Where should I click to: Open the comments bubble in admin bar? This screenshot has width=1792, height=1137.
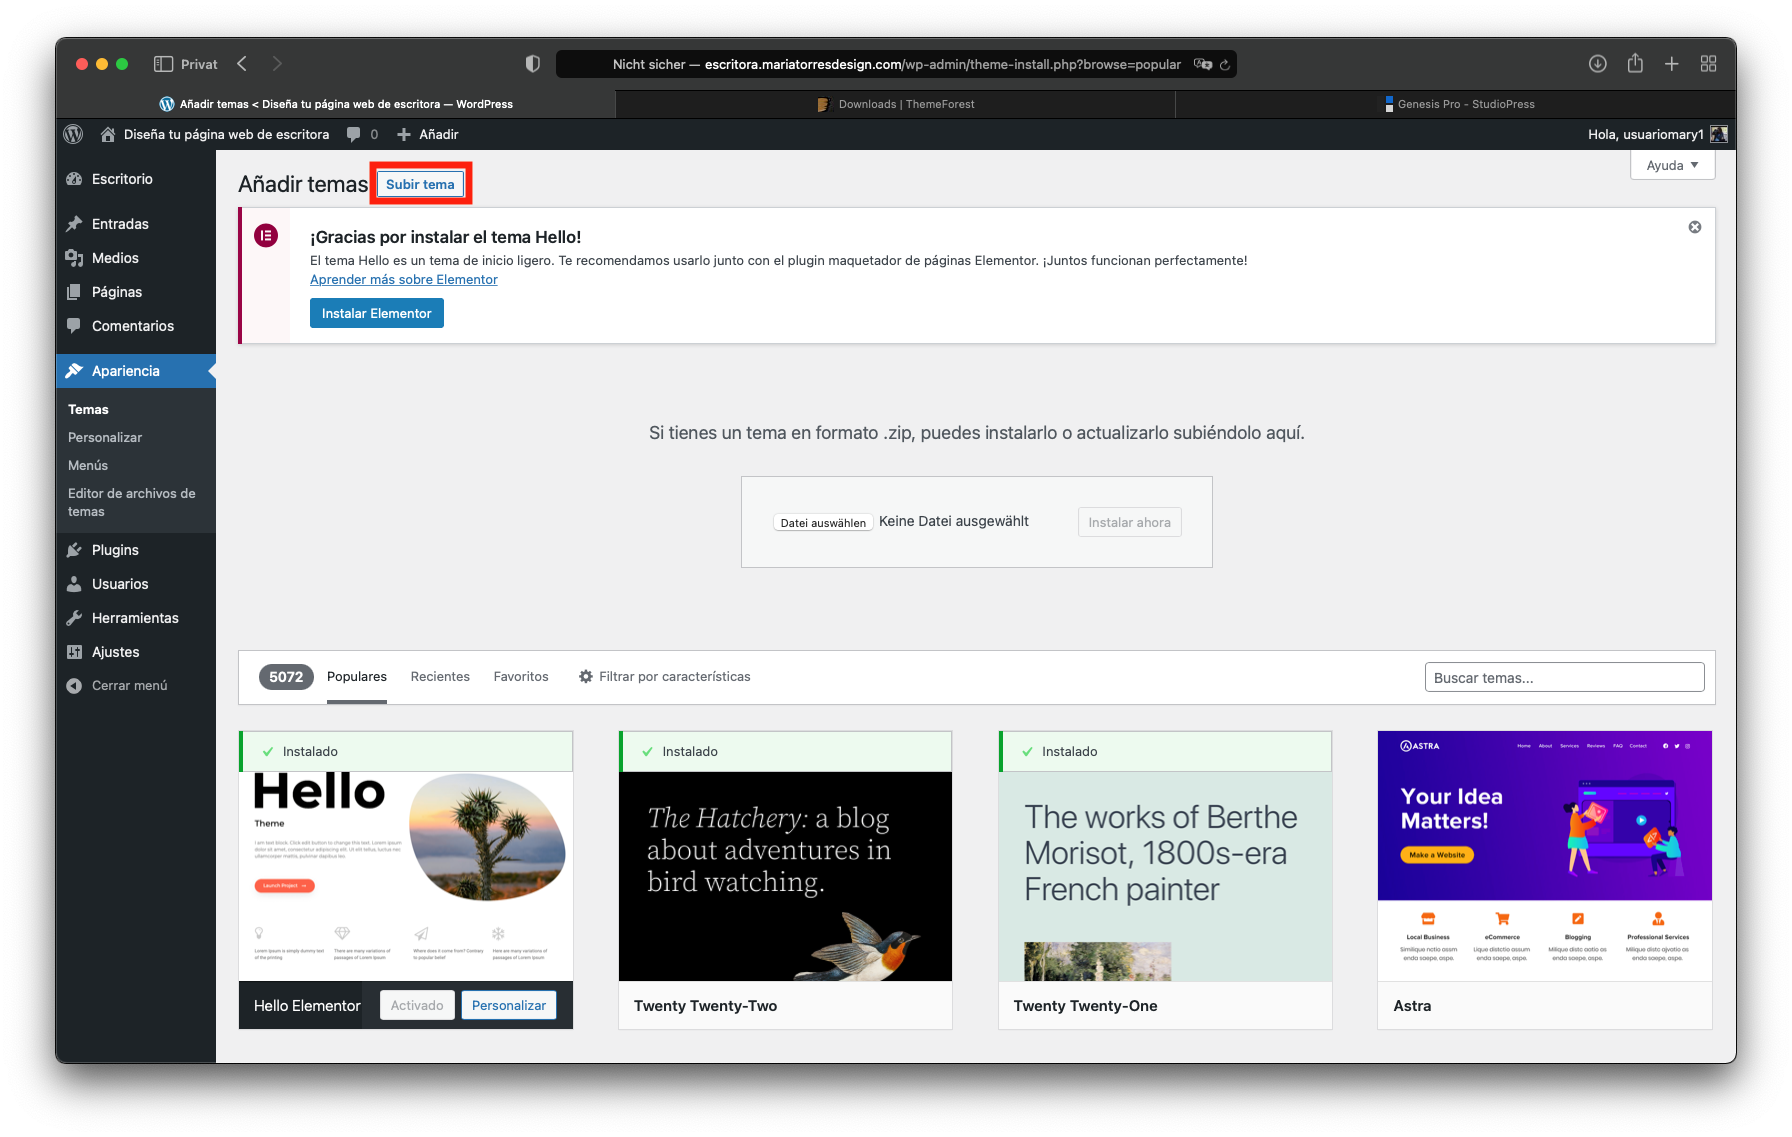[x=354, y=134]
